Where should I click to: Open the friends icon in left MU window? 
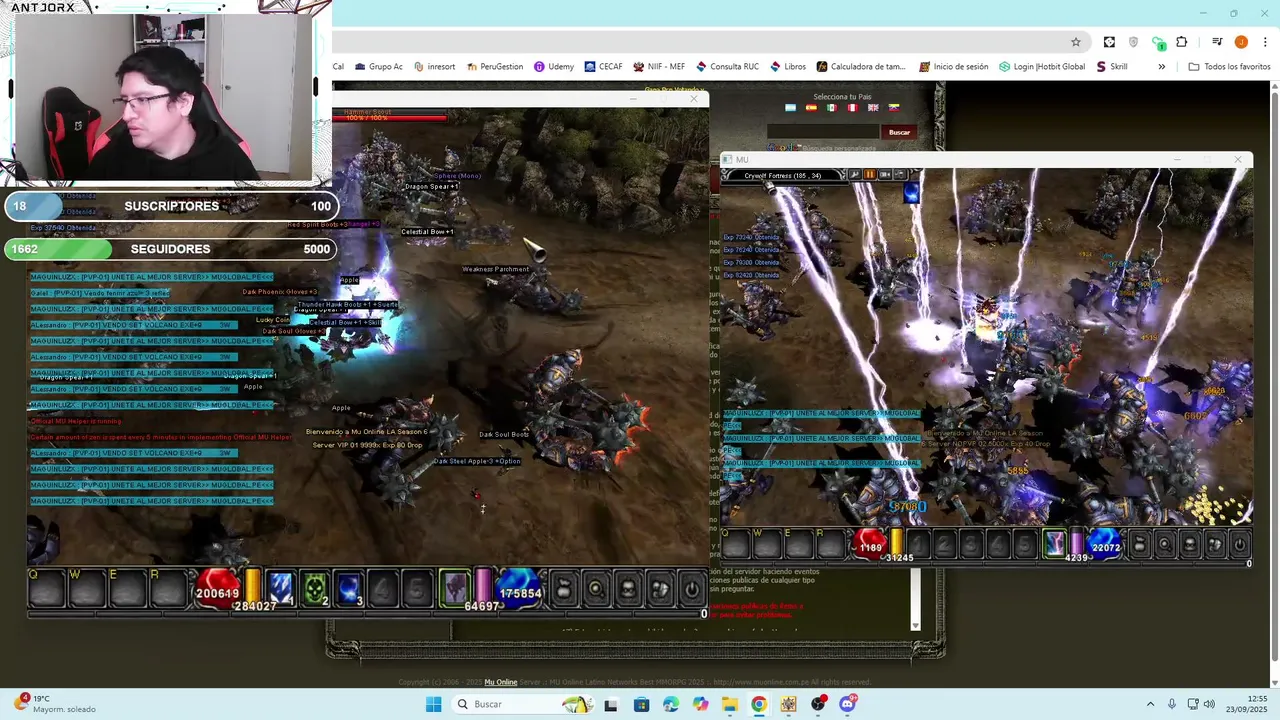pos(660,589)
